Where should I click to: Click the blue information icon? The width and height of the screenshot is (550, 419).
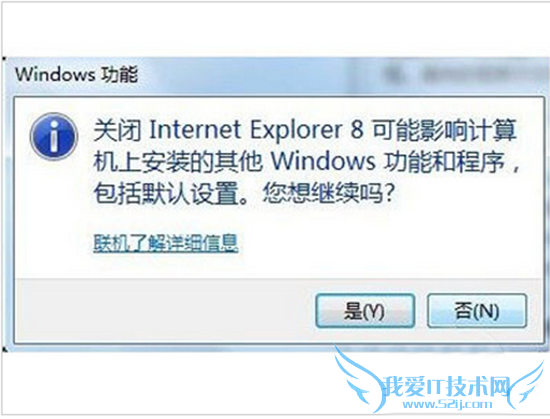pyautogui.click(x=54, y=136)
